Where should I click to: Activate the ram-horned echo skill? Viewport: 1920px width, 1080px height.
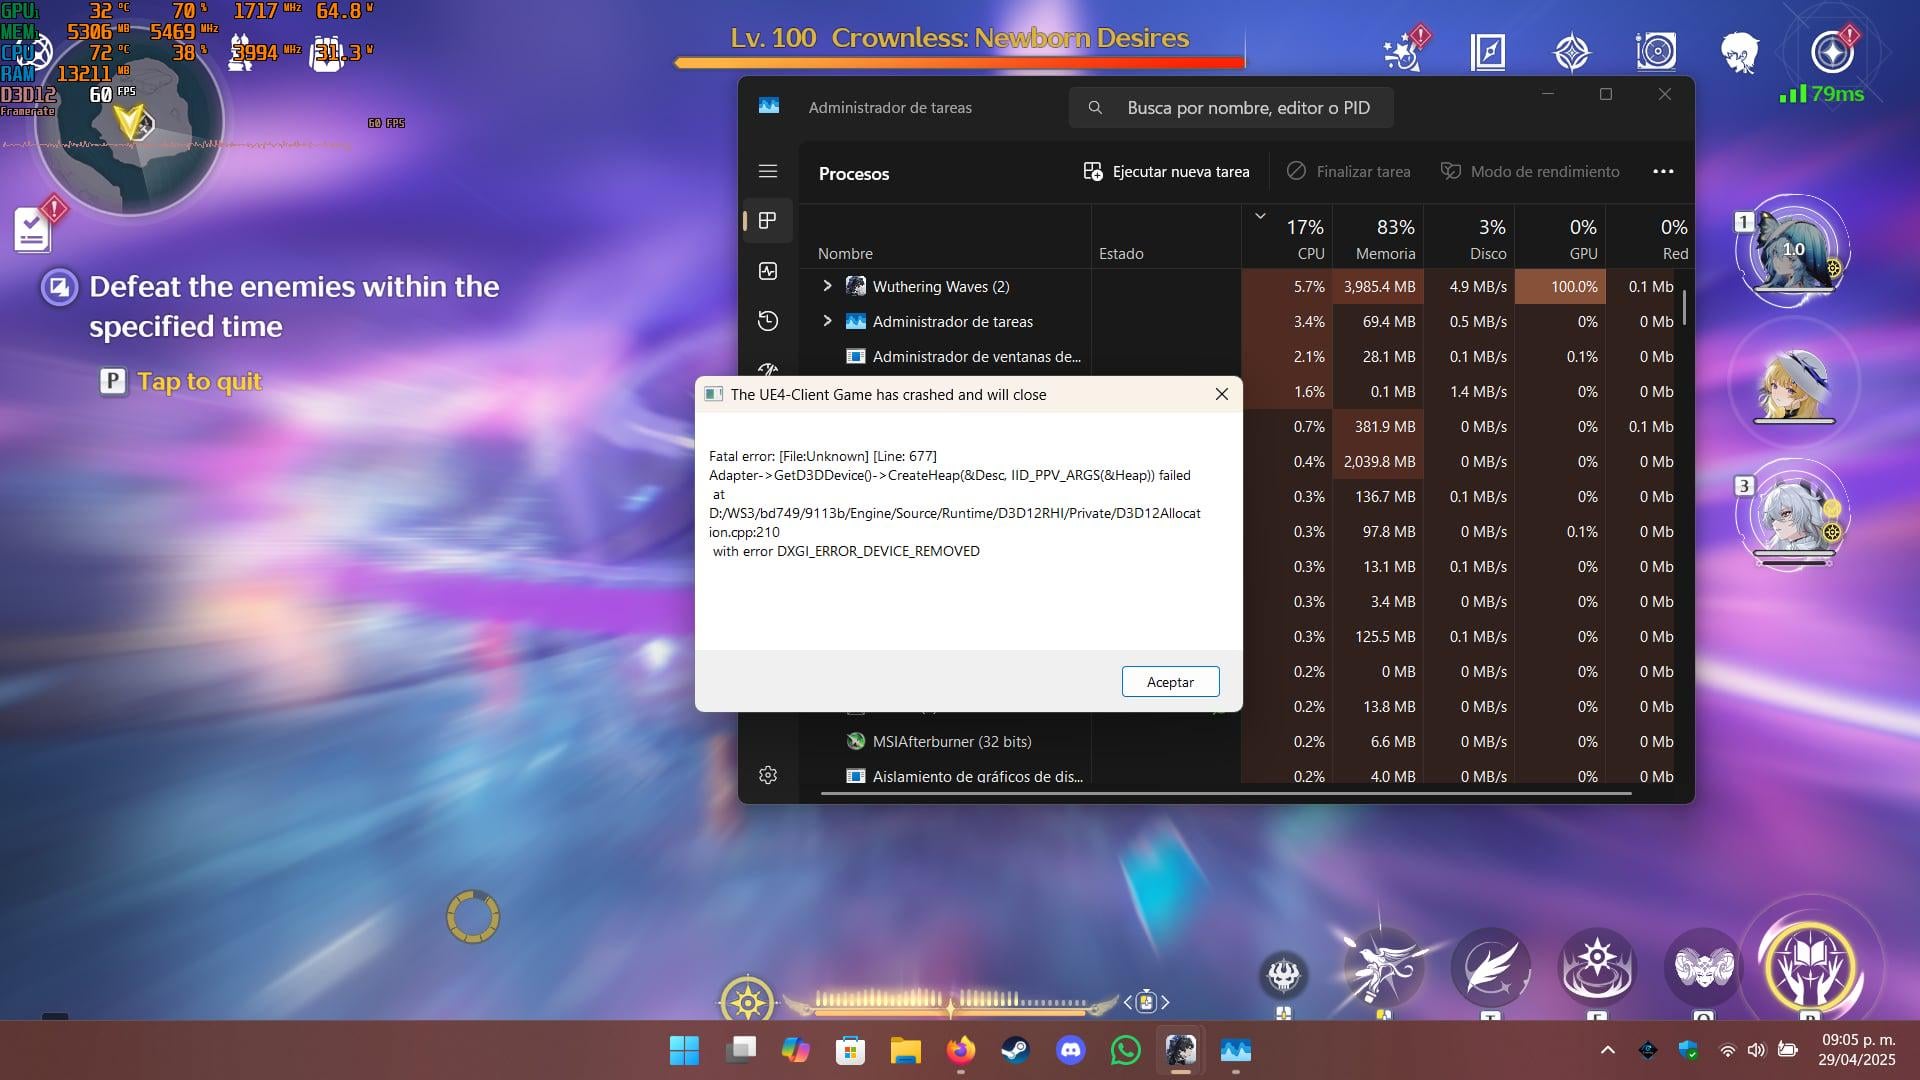tap(1703, 966)
